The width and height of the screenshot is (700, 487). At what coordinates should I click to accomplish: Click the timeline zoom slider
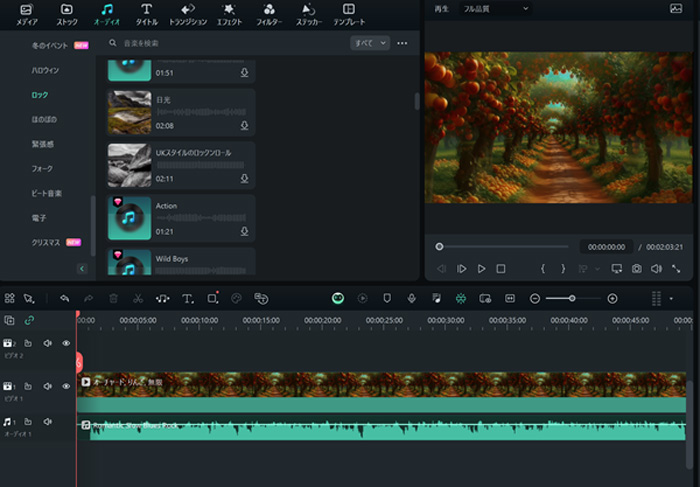(x=573, y=298)
